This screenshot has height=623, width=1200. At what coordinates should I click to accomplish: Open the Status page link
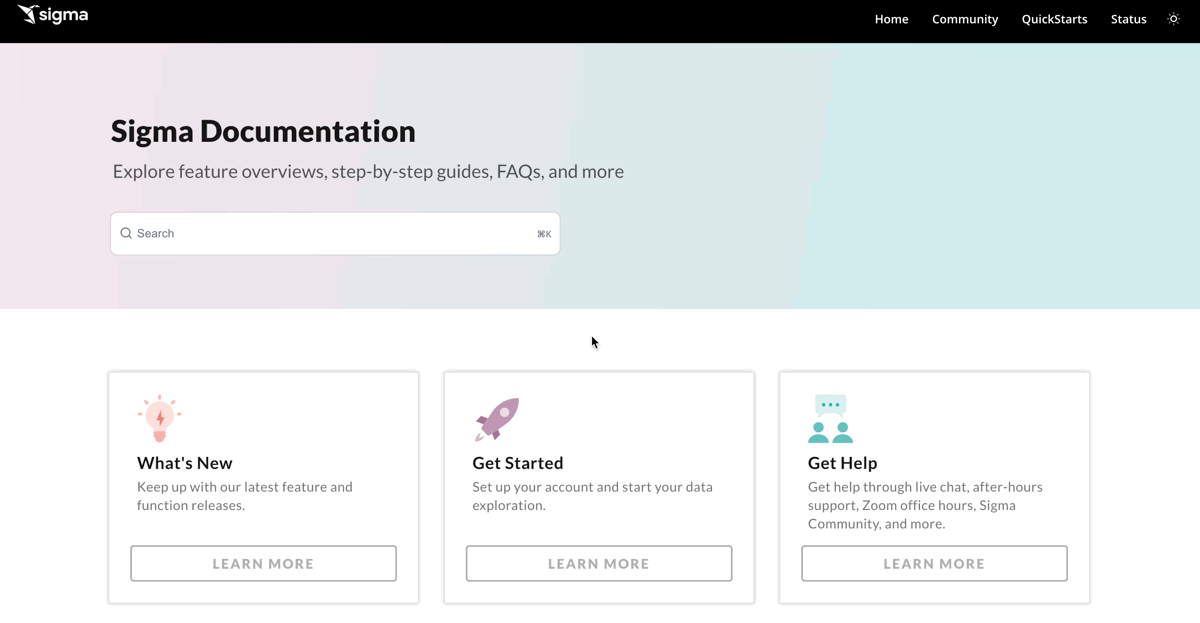pyautogui.click(x=1128, y=19)
